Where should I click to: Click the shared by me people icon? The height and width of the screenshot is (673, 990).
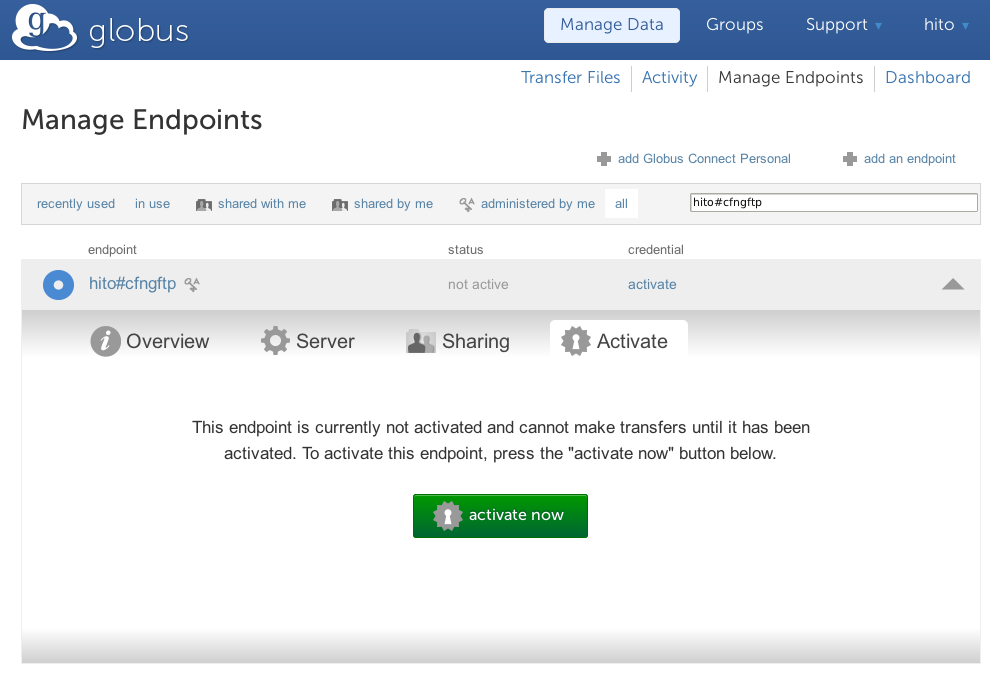pyautogui.click(x=340, y=205)
